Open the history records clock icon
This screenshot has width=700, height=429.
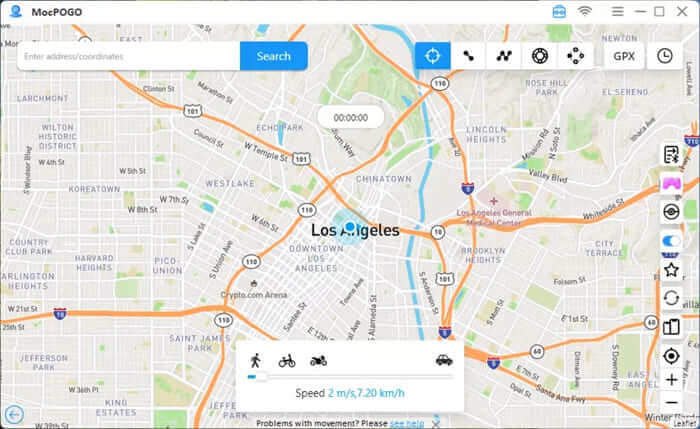tap(665, 56)
